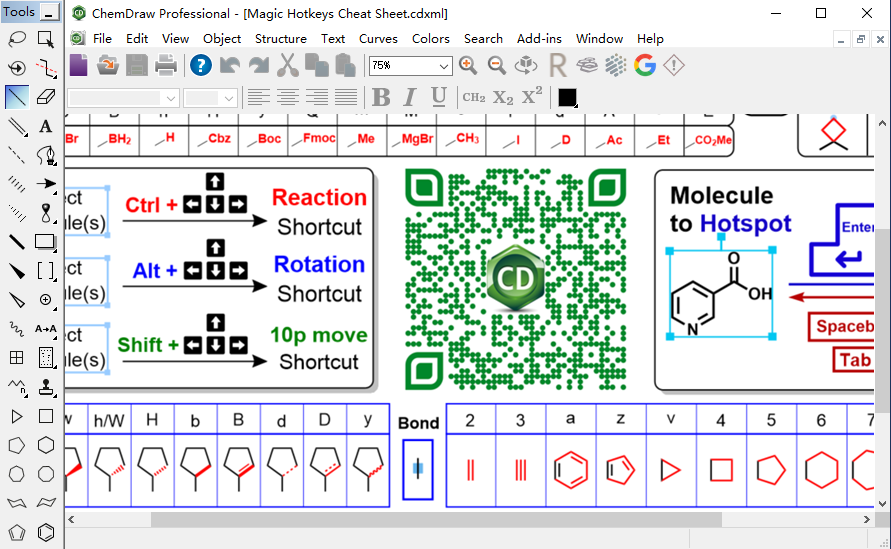Select the Acyclic Chain tool
The image size is (891, 549).
click(x=16, y=387)
